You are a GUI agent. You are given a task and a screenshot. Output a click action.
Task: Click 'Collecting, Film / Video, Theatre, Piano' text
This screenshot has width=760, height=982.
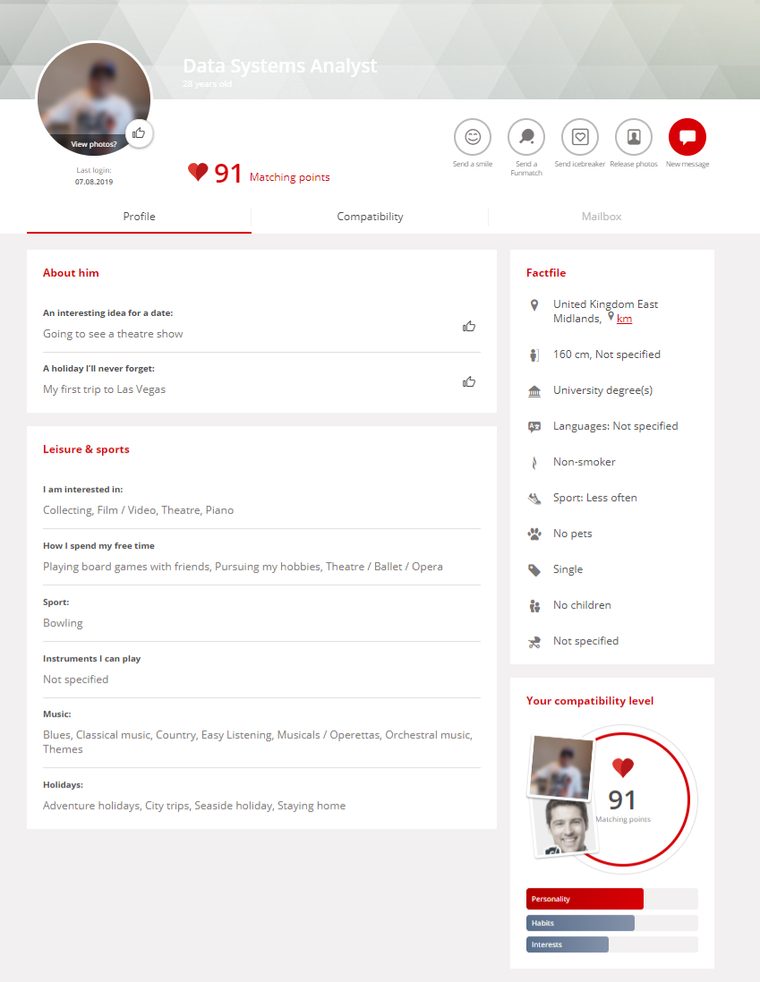138,510
